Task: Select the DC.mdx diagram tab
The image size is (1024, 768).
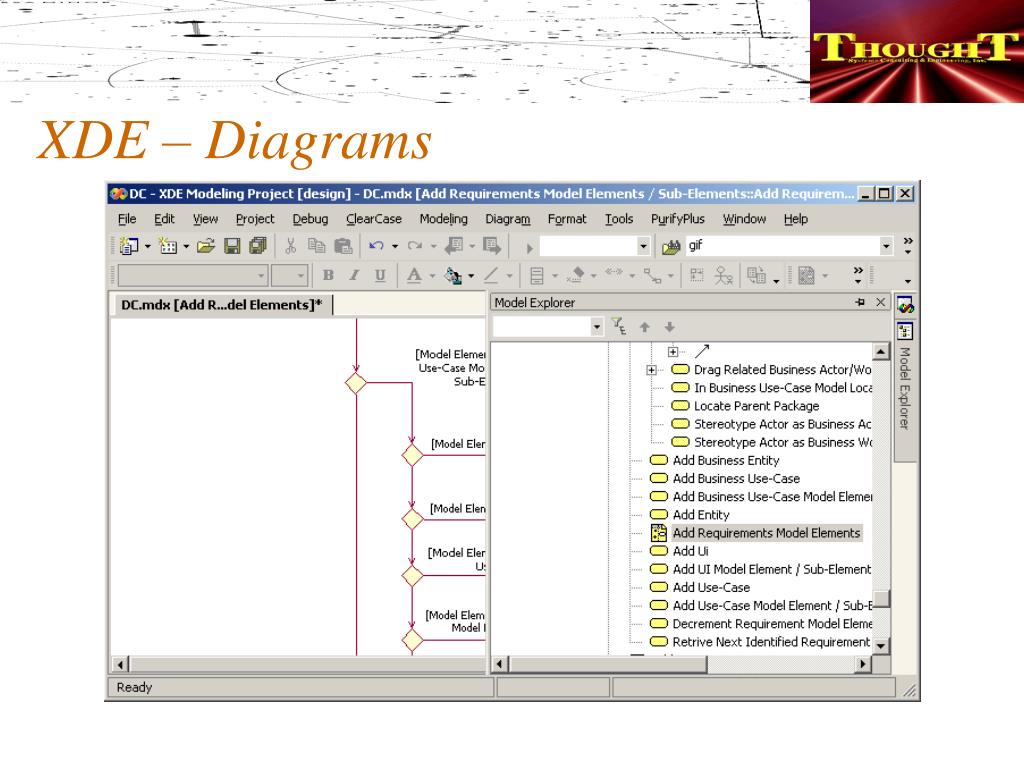Action: coord(222,305)
